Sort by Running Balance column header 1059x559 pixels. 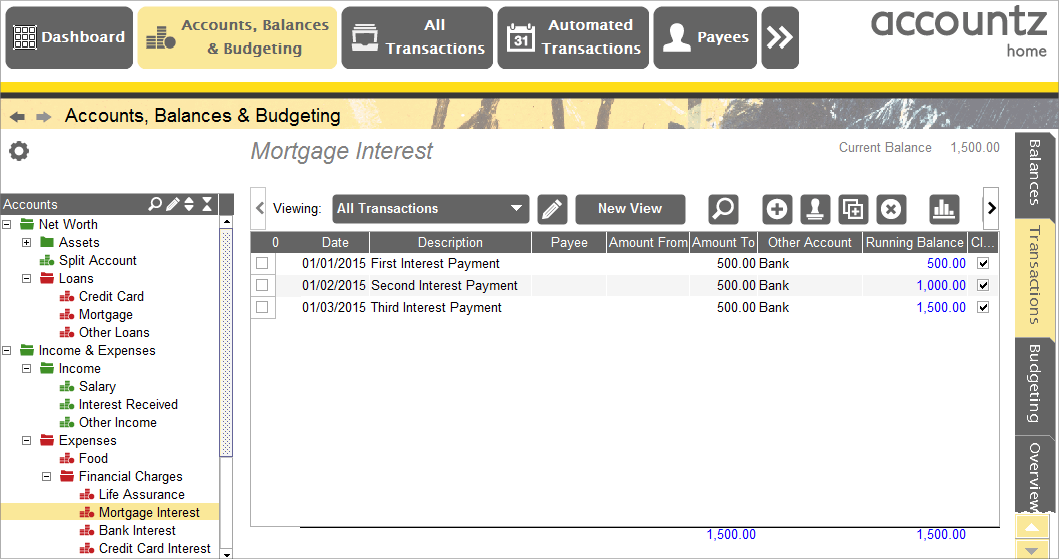[914, 242]
